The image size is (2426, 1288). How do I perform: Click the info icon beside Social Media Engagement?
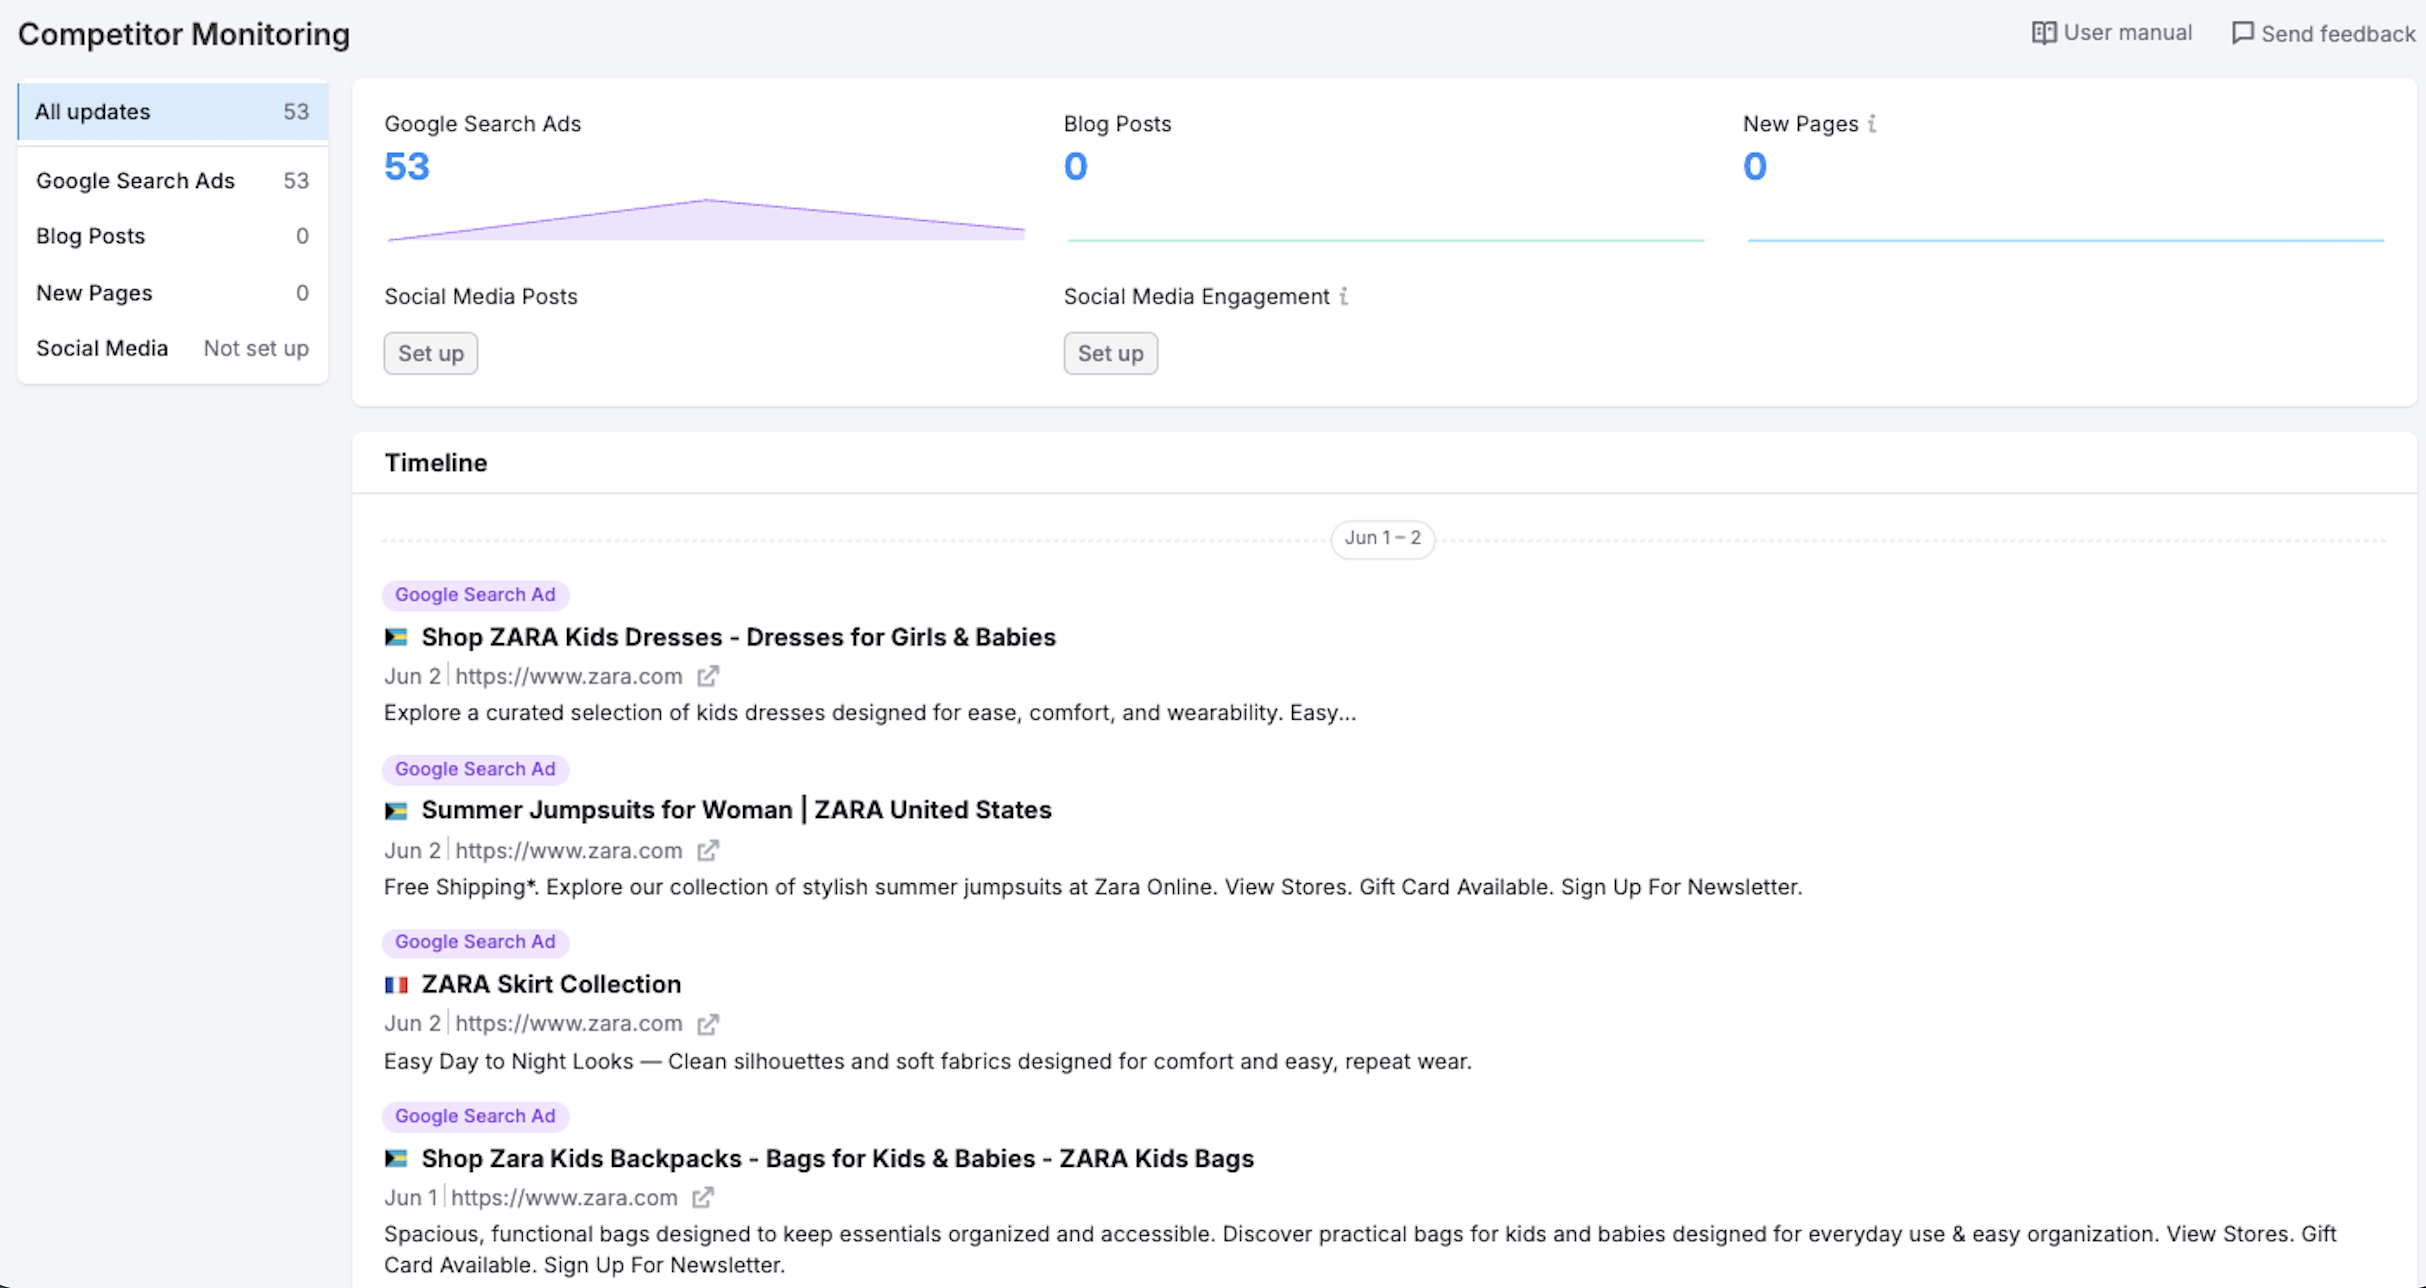coord(1344,296)
